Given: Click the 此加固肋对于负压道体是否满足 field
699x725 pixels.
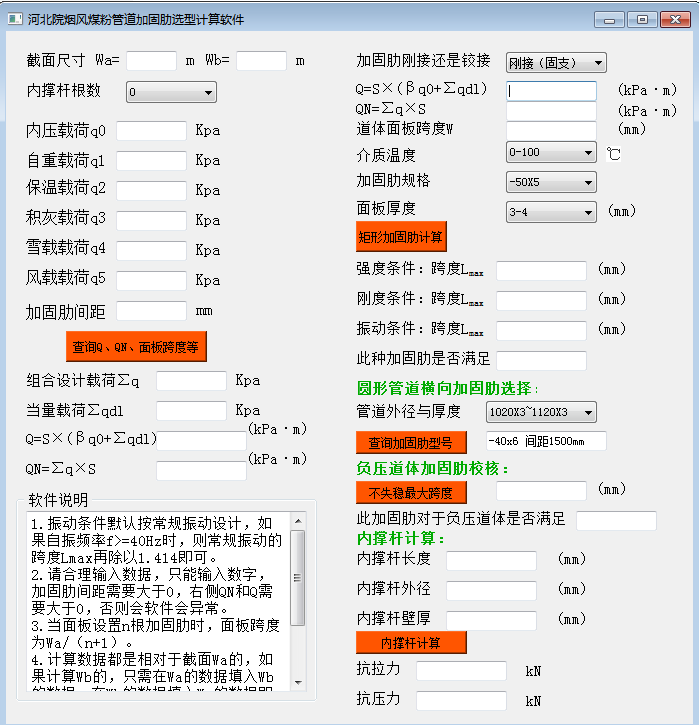Looking at the screenshot, I should [616, 521].
